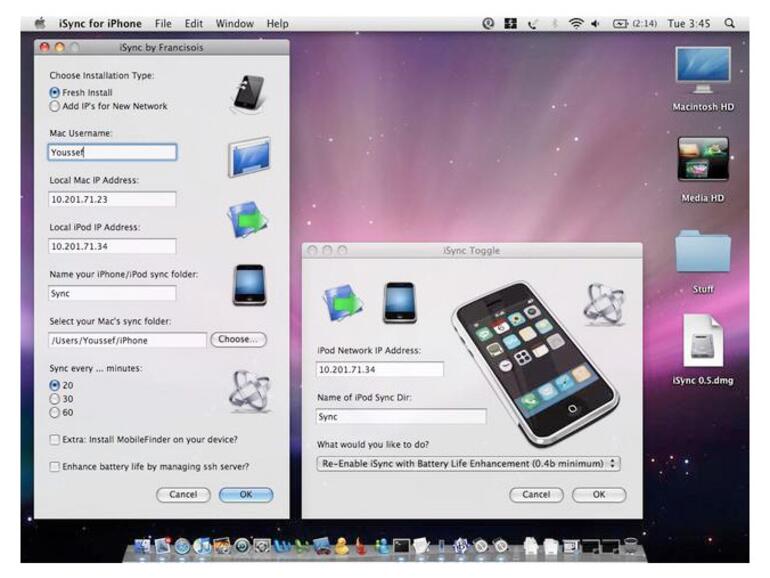
Task: Click the Mac display icon beside username
Action: pos(249,157)
